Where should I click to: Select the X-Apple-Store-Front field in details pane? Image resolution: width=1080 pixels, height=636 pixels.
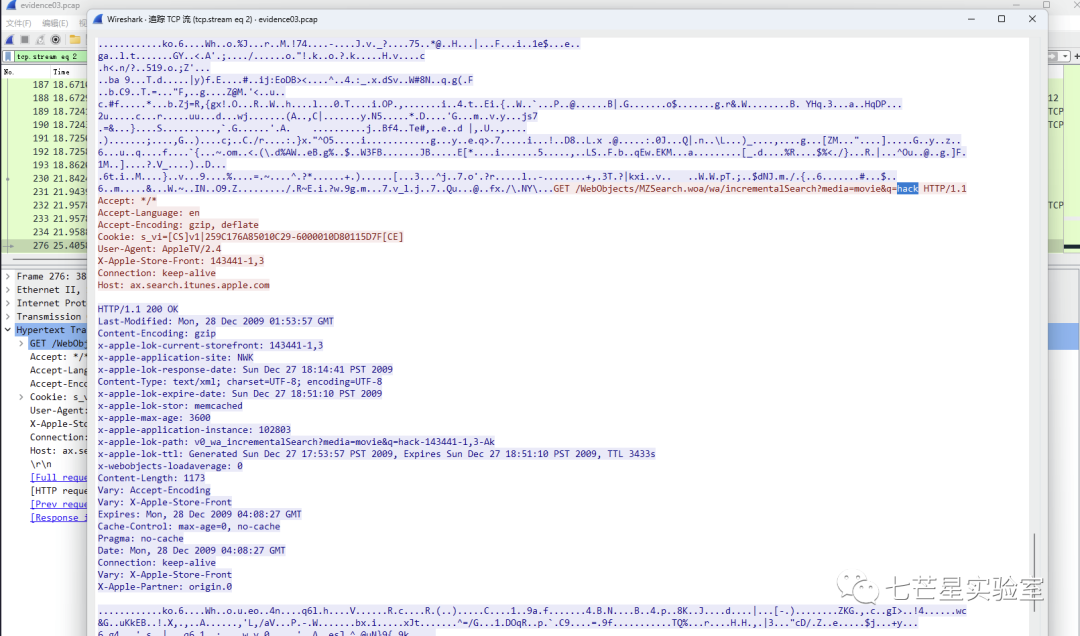coord(58,424)
